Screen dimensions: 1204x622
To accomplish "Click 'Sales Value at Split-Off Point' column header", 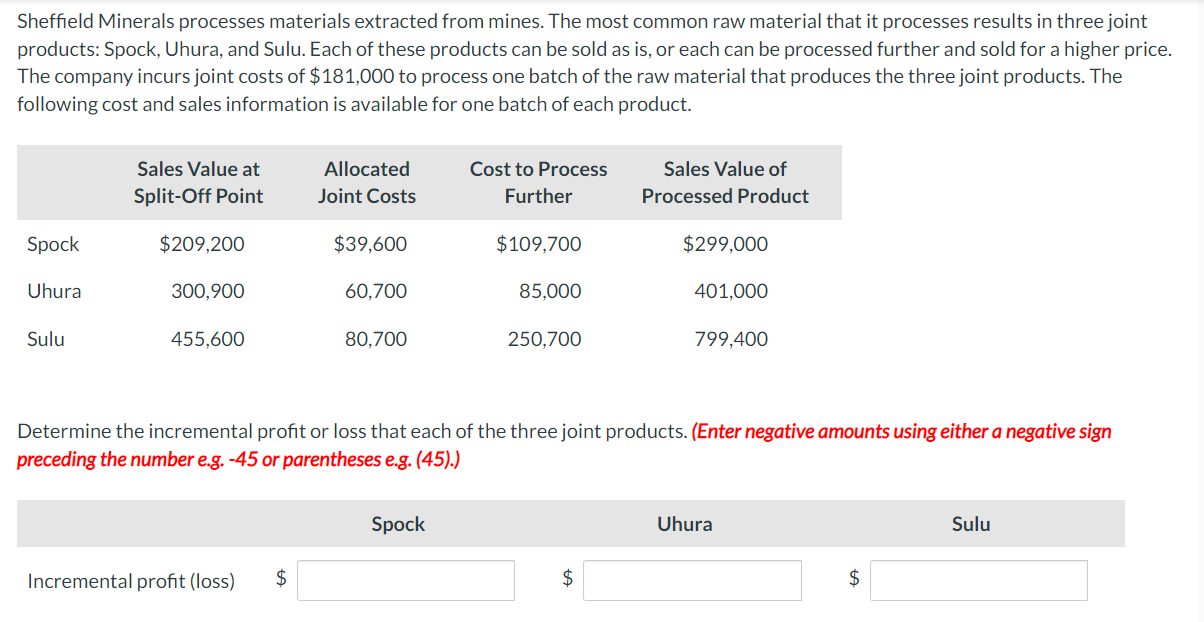I will point(199,183).
